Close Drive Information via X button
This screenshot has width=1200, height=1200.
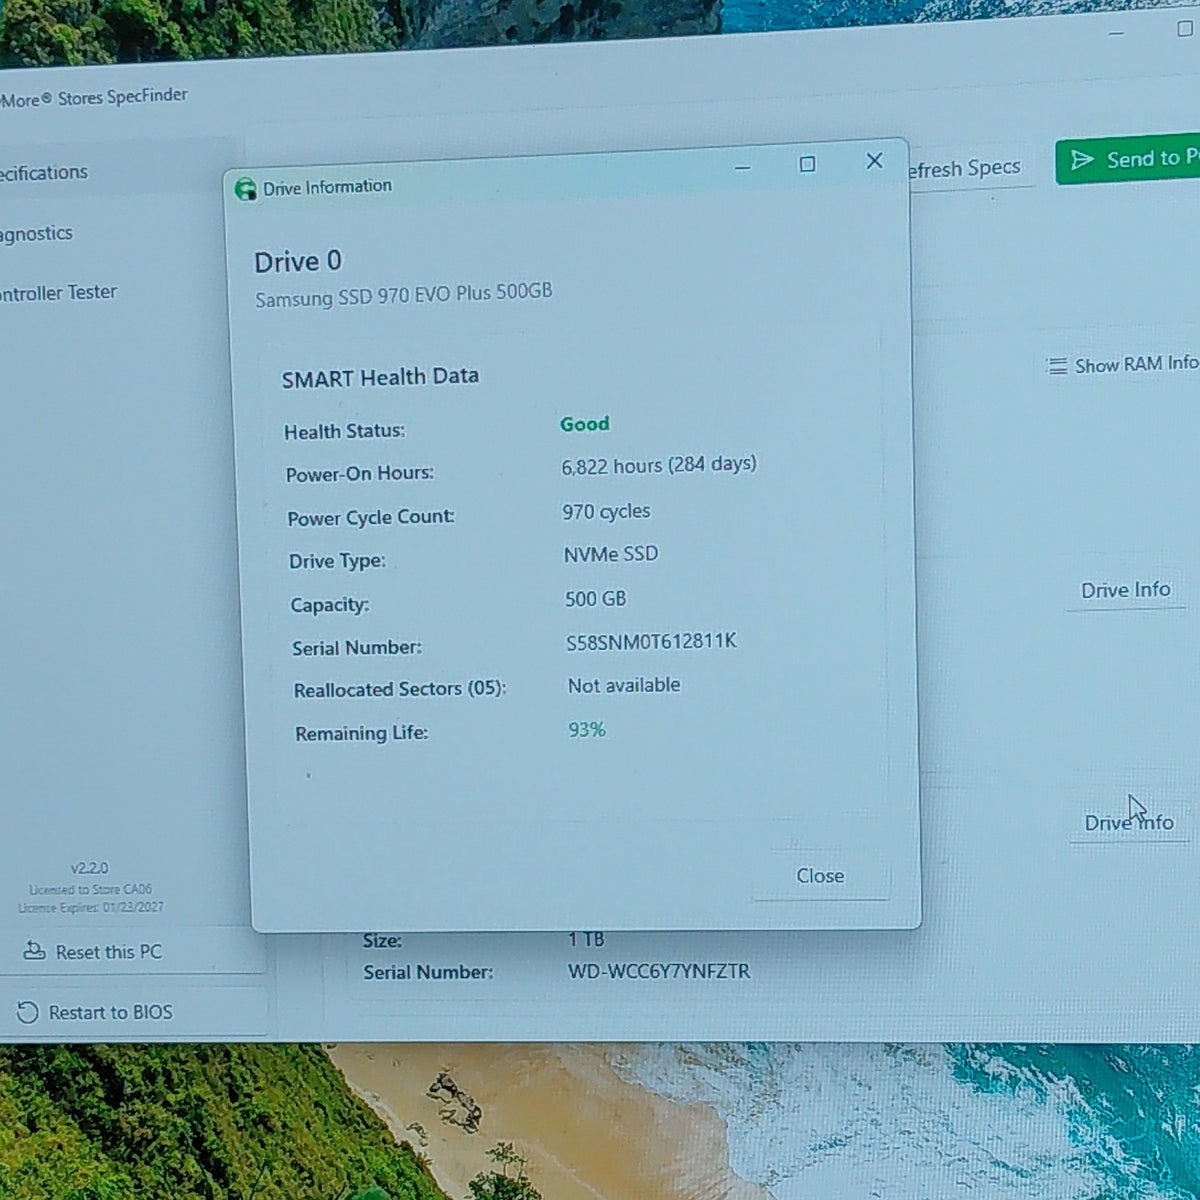click(875, 160)
